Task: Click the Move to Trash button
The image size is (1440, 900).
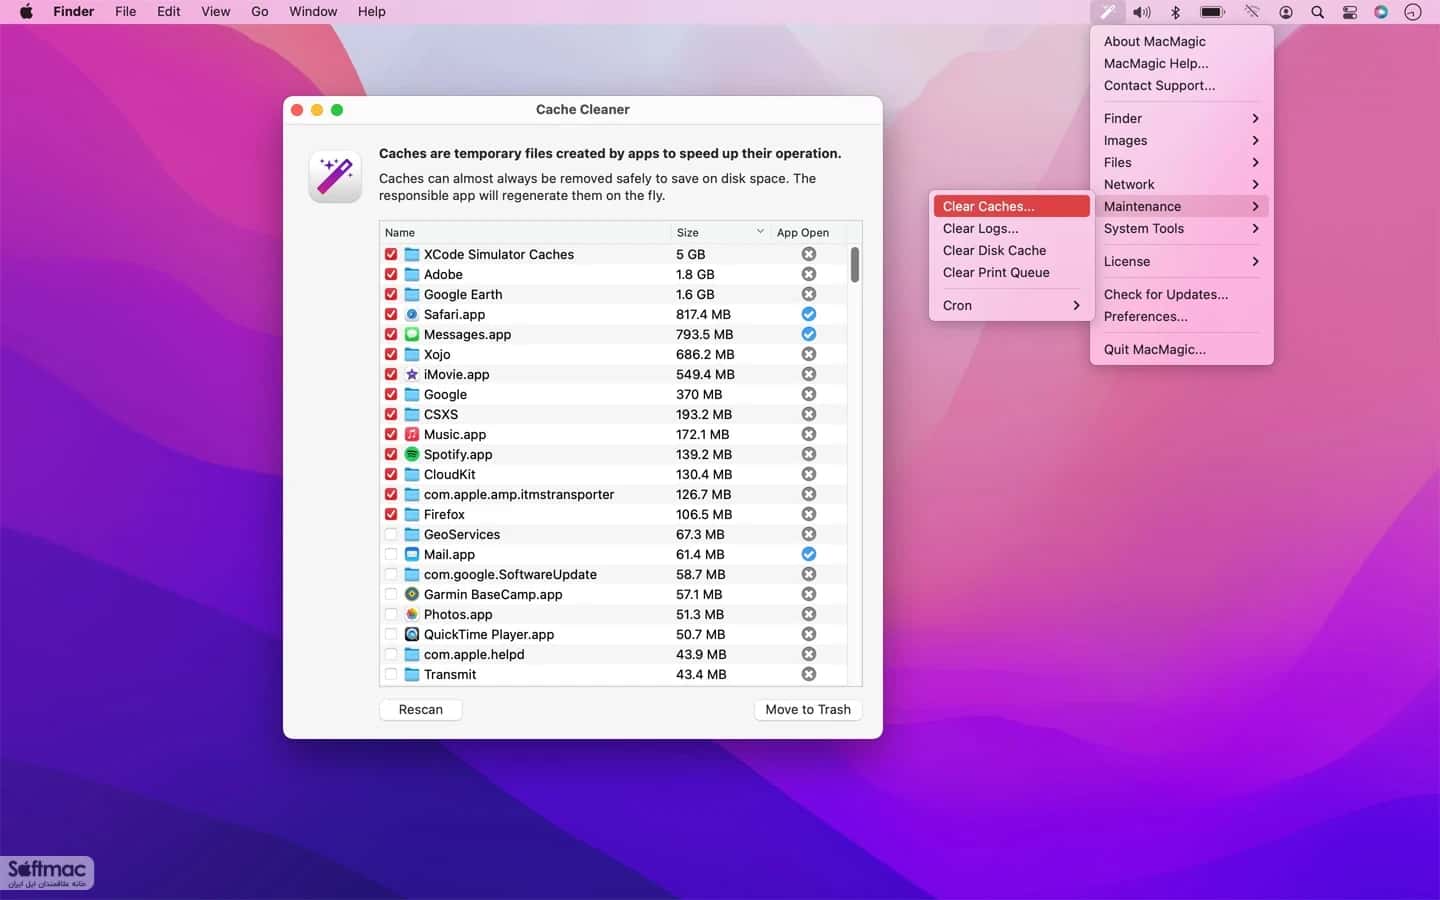Action: [808, 709]
